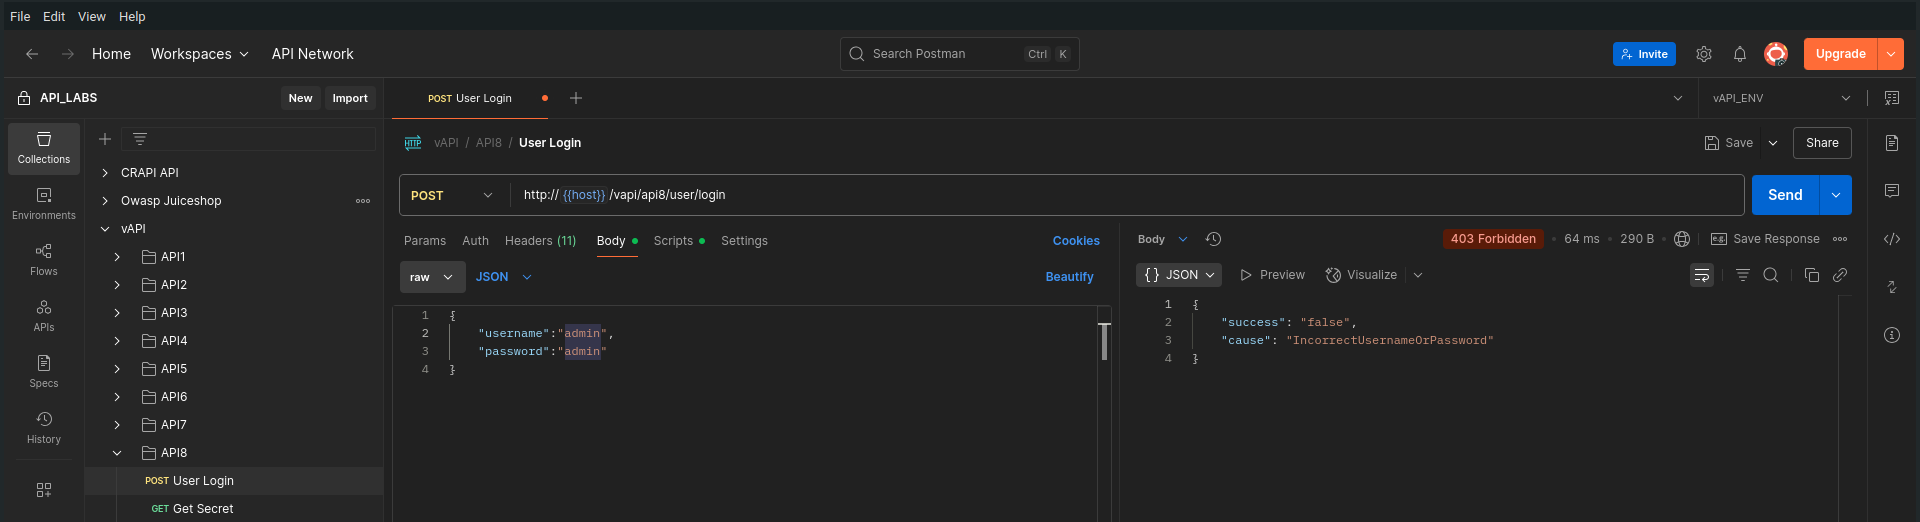Open the Cookies link
1920x522 pixels.
click(1076, 241)
